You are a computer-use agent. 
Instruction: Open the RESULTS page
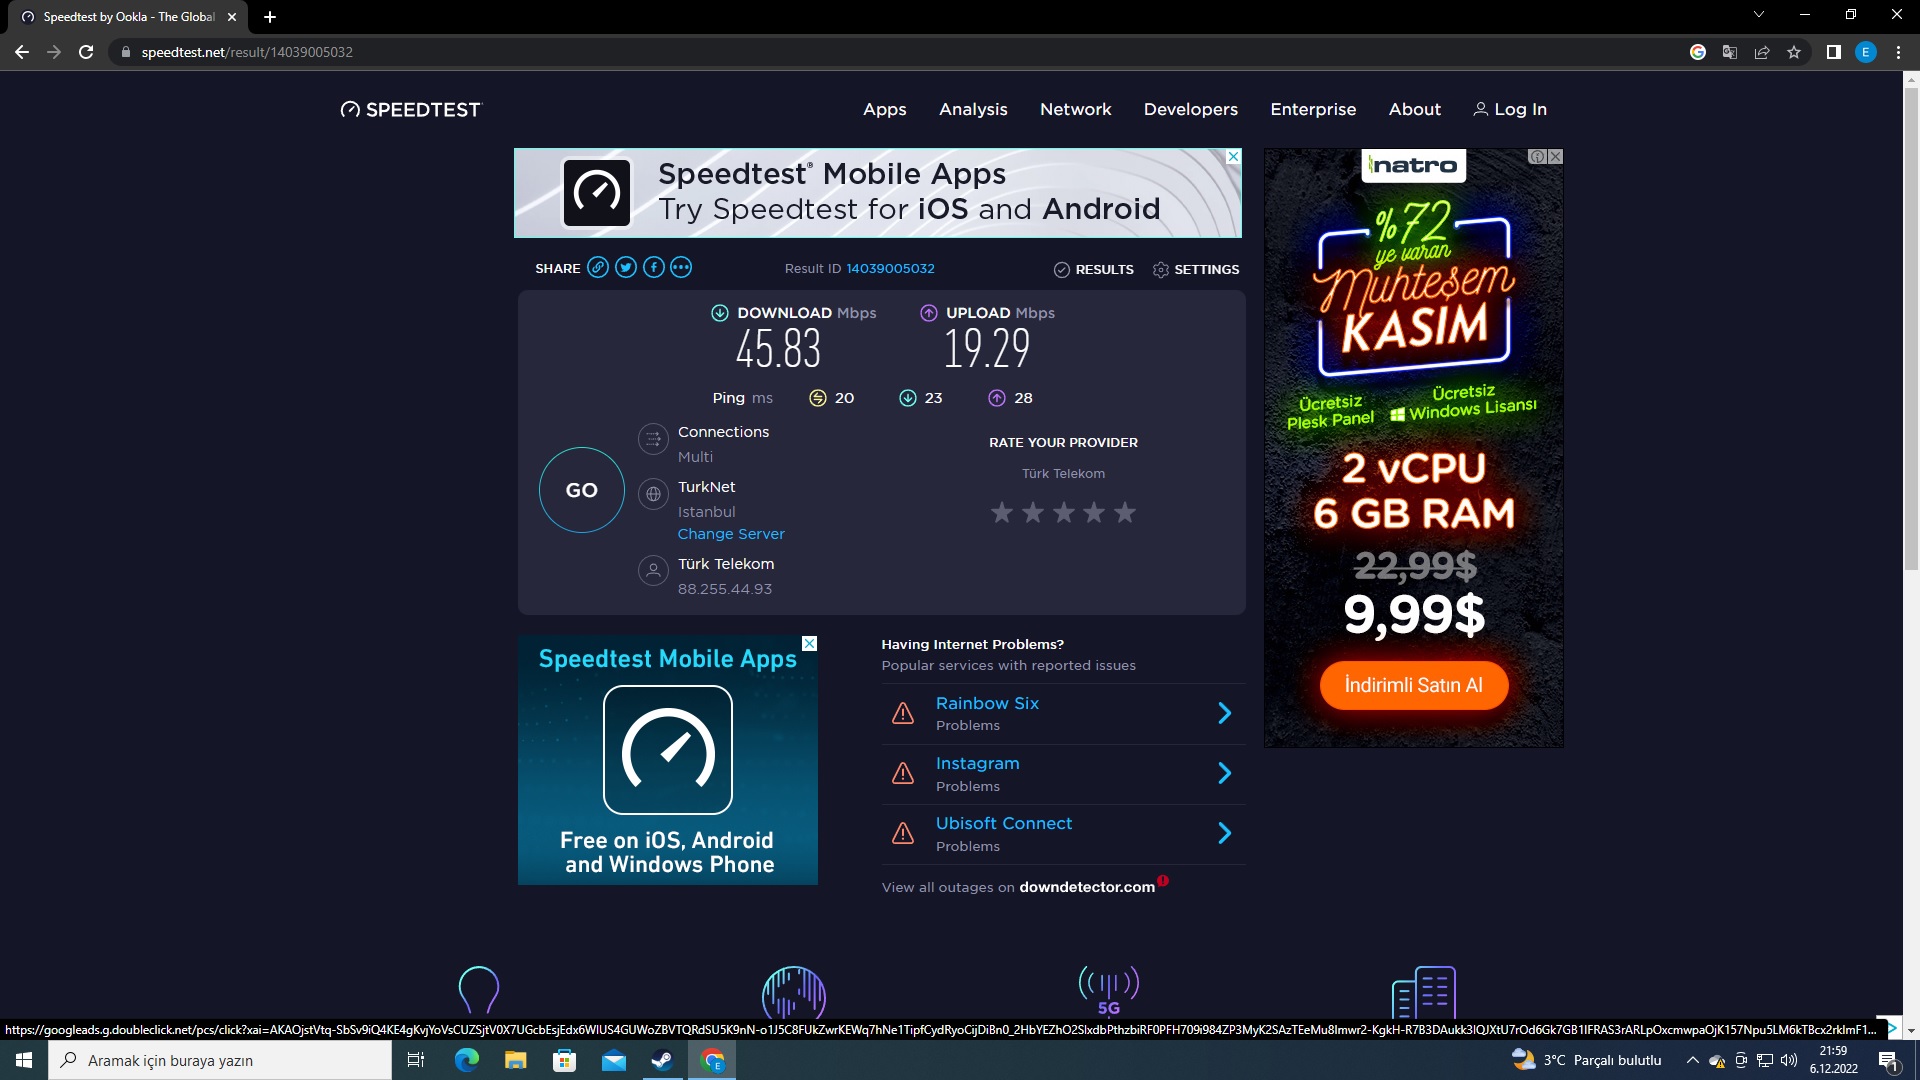tap(1094, 269)
